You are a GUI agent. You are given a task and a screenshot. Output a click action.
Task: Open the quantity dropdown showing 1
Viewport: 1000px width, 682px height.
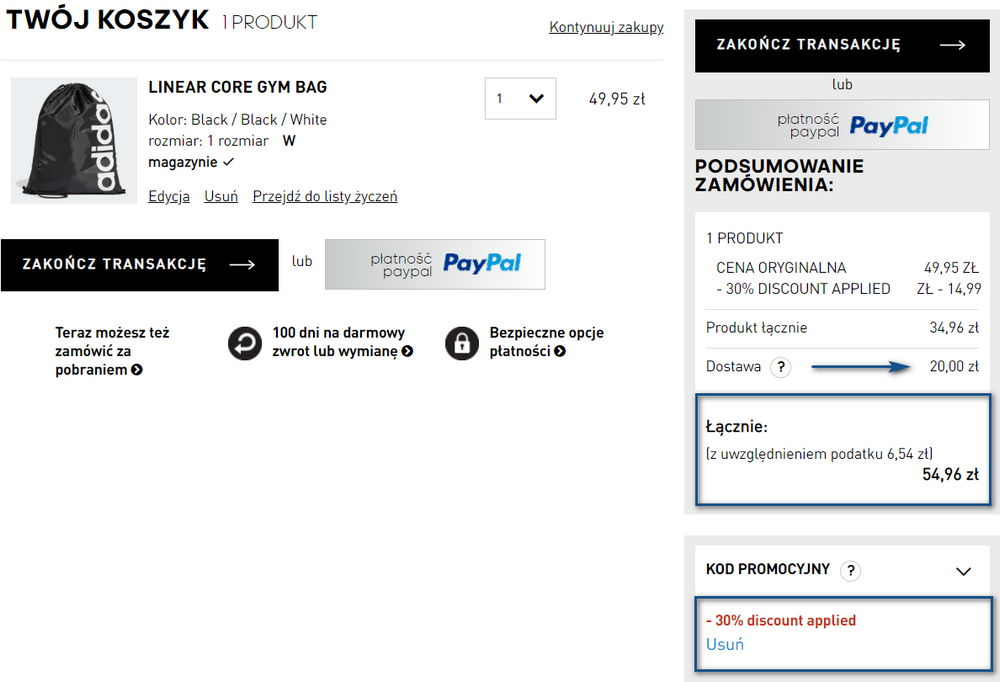pos(520,98)
